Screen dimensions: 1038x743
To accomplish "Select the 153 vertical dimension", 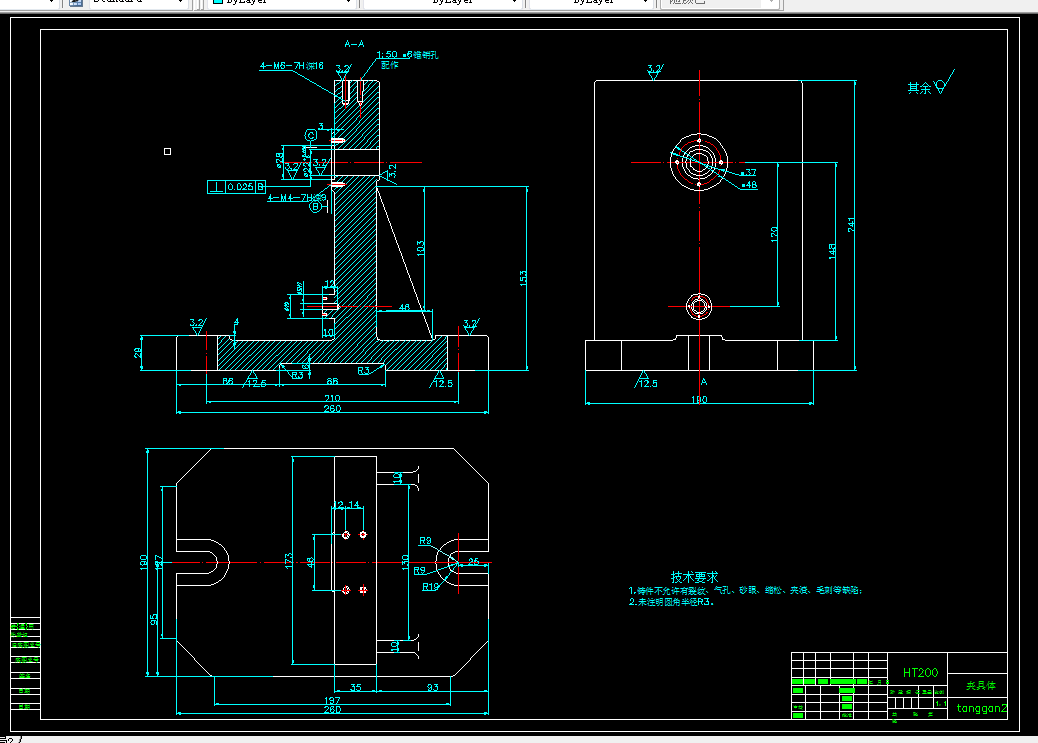I will (523, 278).
